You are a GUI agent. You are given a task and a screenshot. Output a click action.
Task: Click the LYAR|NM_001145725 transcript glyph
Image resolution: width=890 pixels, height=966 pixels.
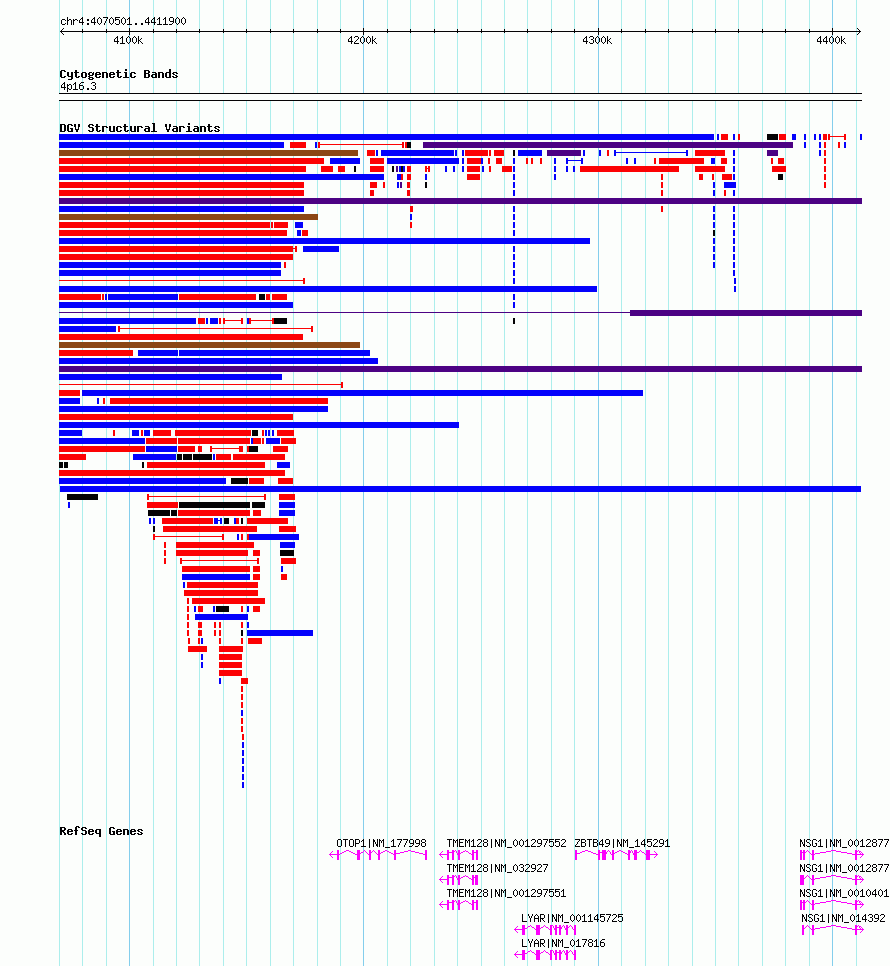click(x=546, y=930)
